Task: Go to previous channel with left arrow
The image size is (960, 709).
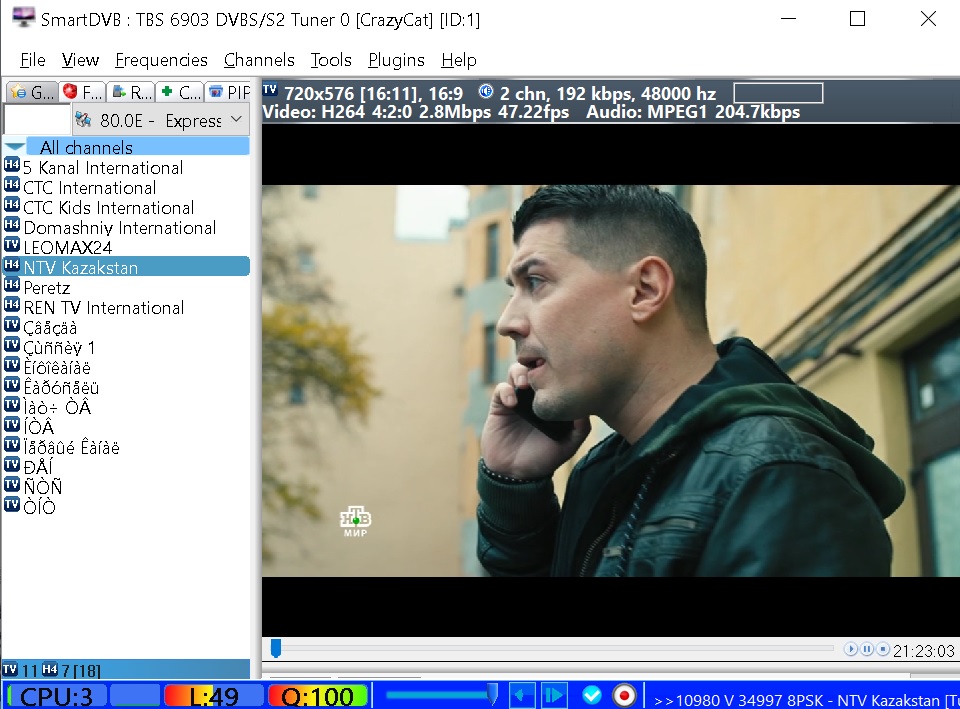Action: (522, 696)
